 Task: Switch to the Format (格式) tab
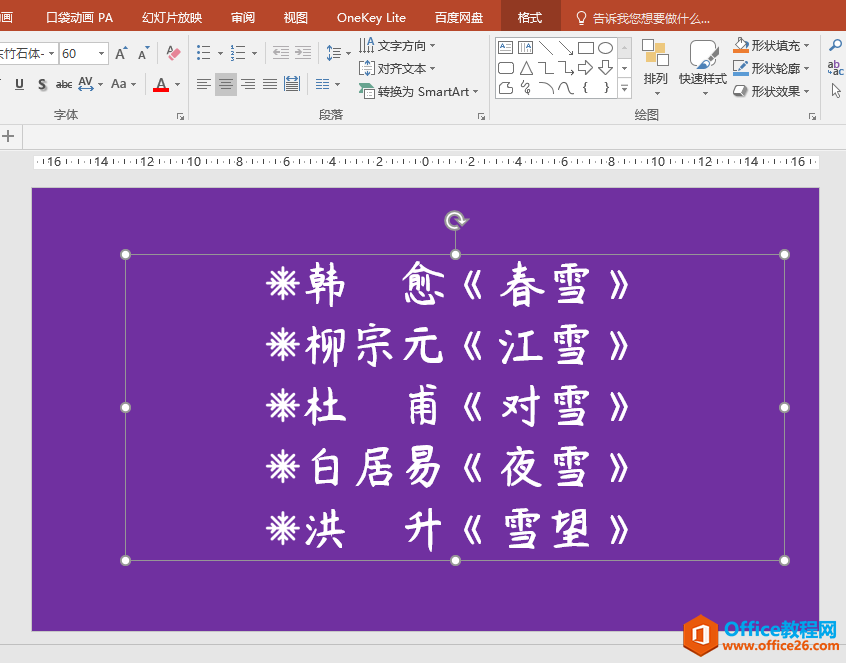point(530,18)
